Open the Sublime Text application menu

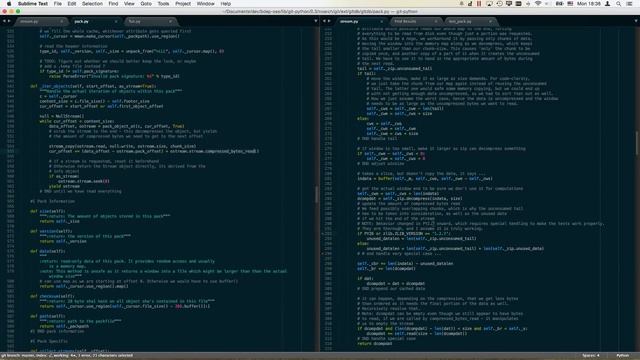click(x=33, y=4)
